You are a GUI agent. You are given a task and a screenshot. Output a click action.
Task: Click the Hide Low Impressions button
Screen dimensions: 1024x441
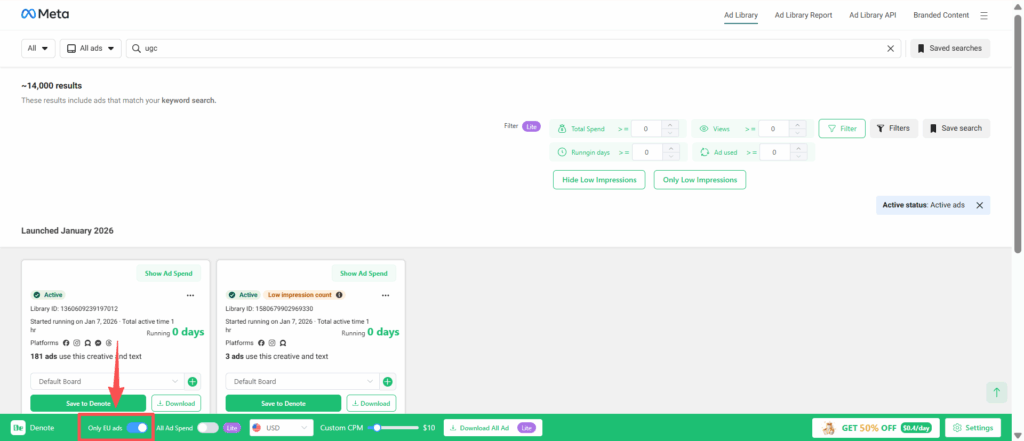[598, 180]
